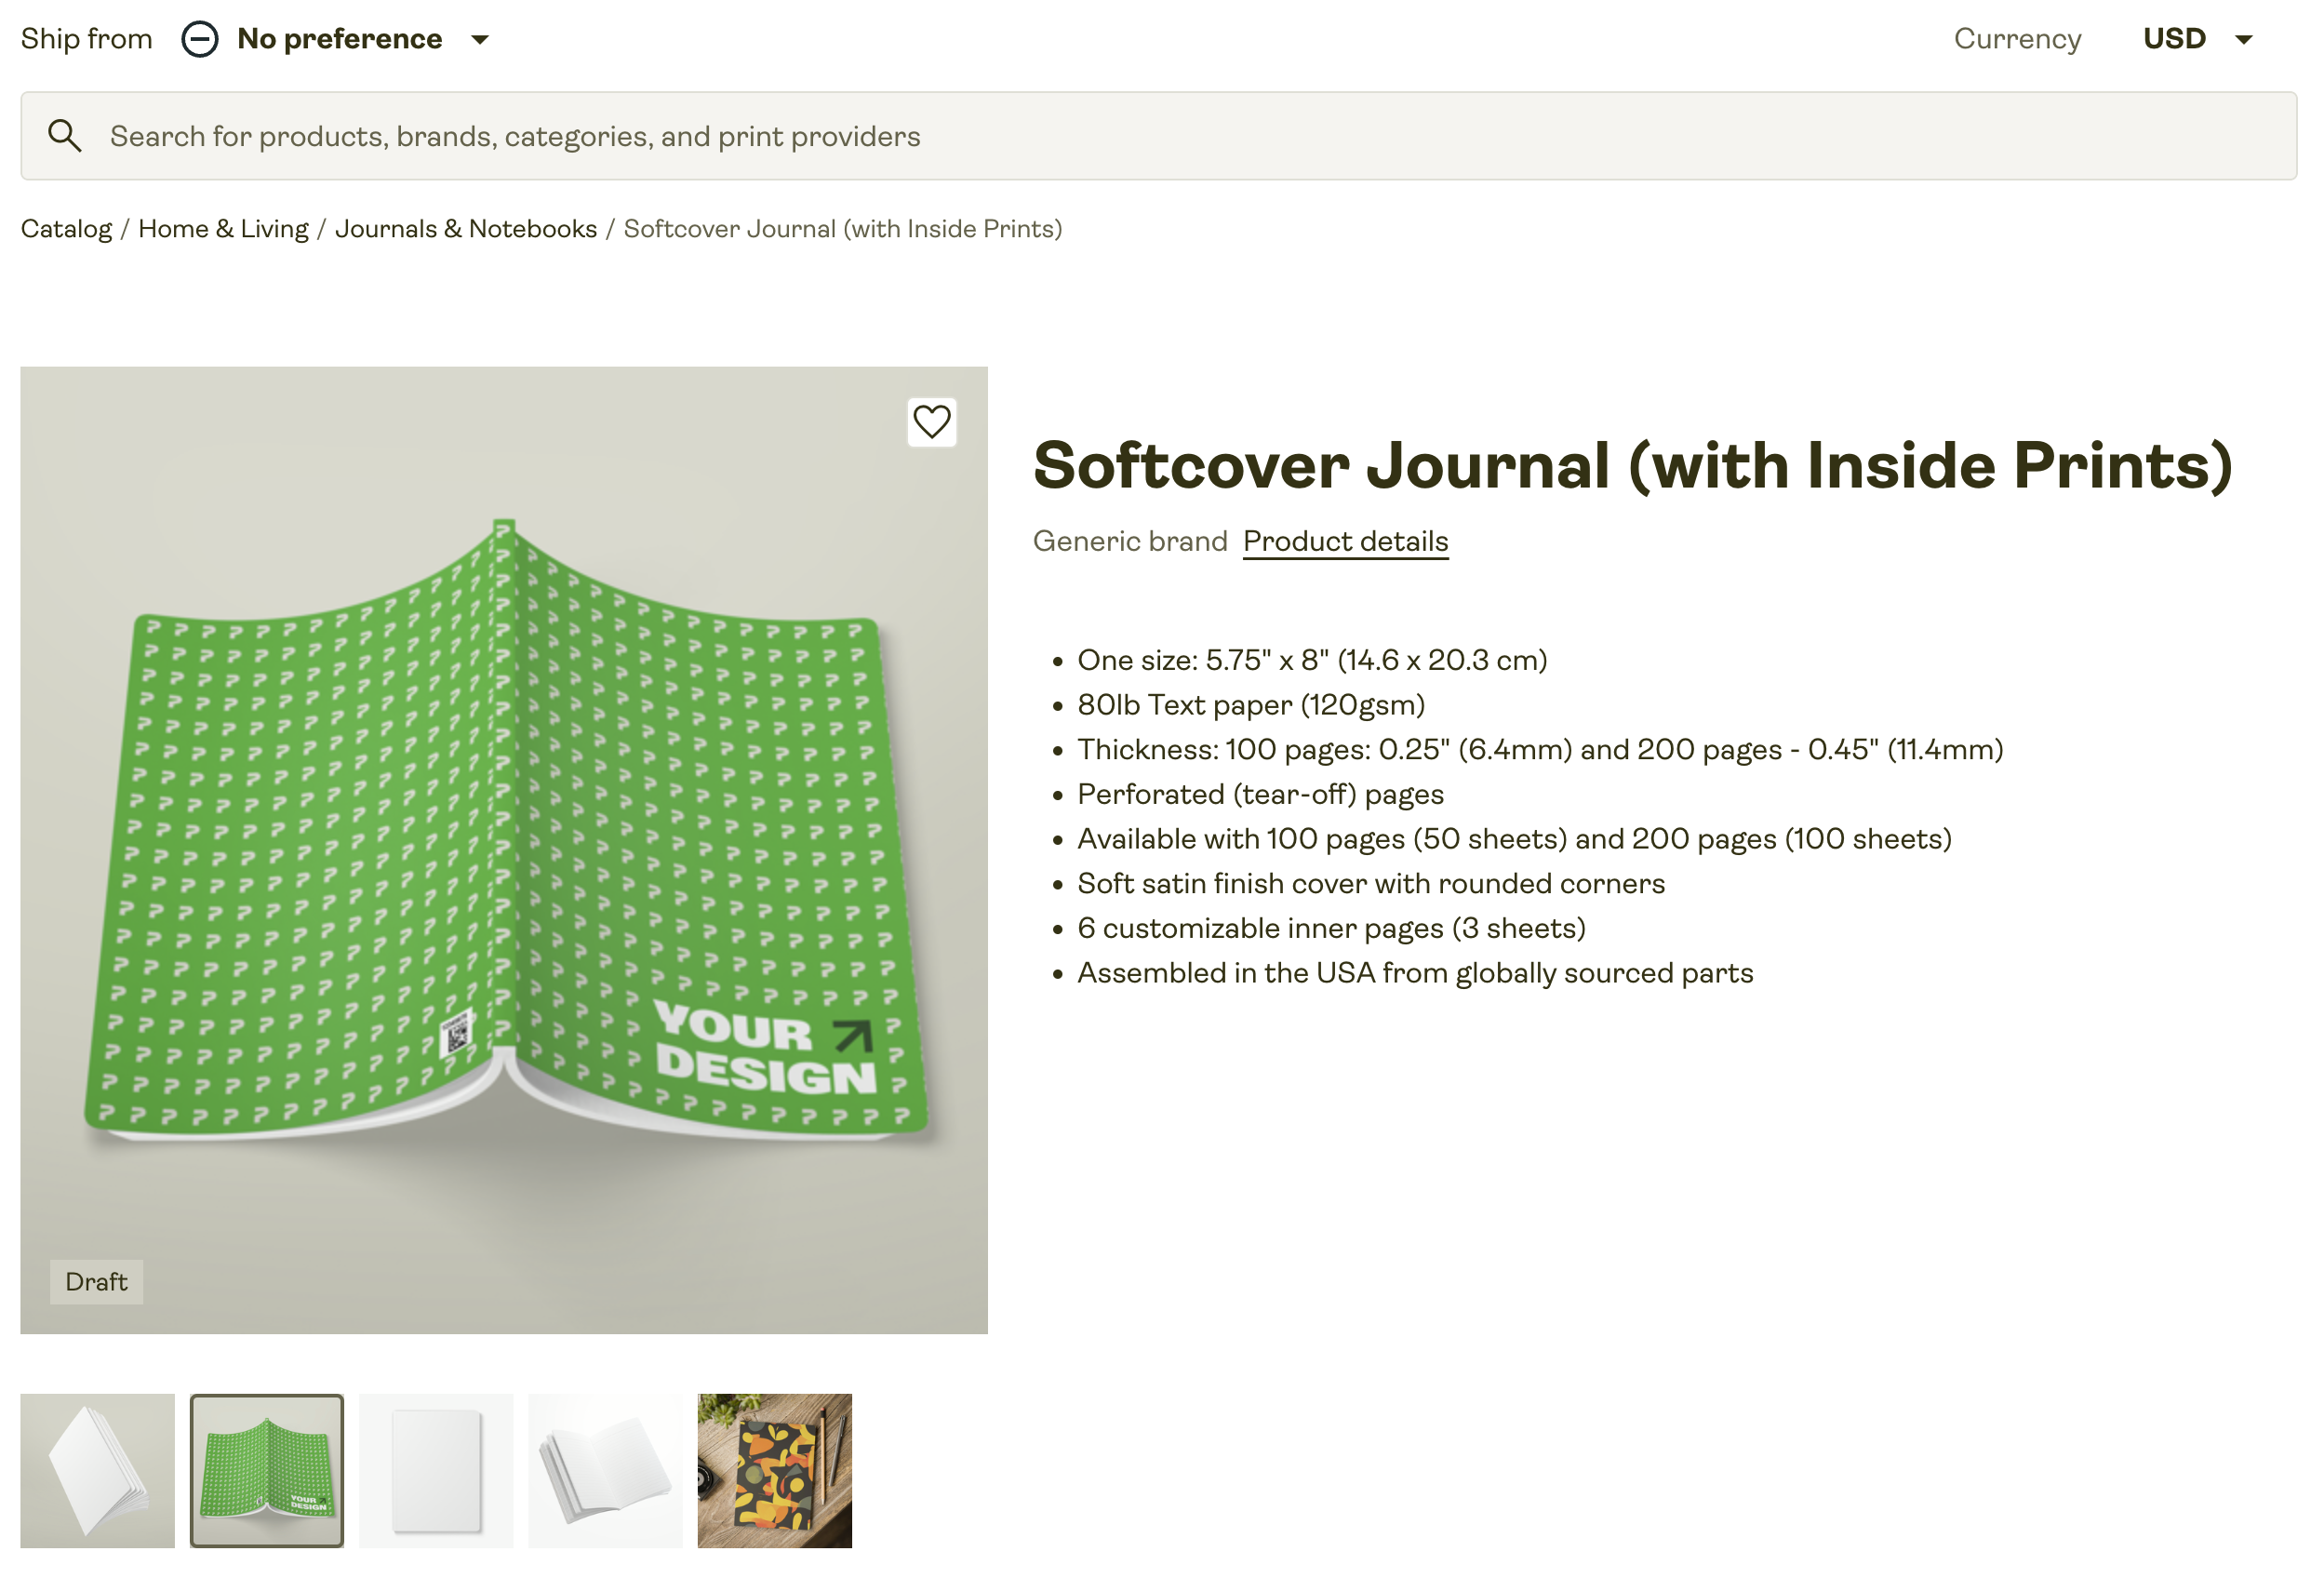View the lifestyle desk photo thumbnail
This screenshot has height=1578, width=2324.
[x=774, y=1470]
